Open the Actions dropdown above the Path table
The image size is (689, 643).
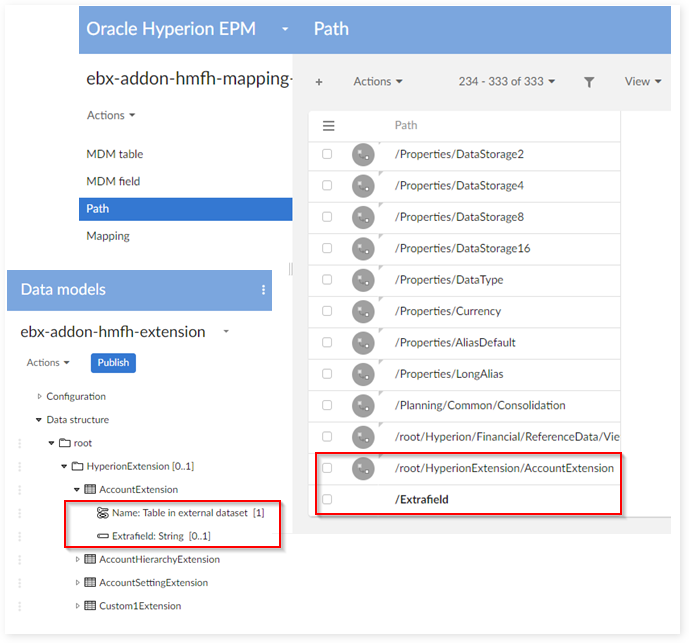pos(378,82)
